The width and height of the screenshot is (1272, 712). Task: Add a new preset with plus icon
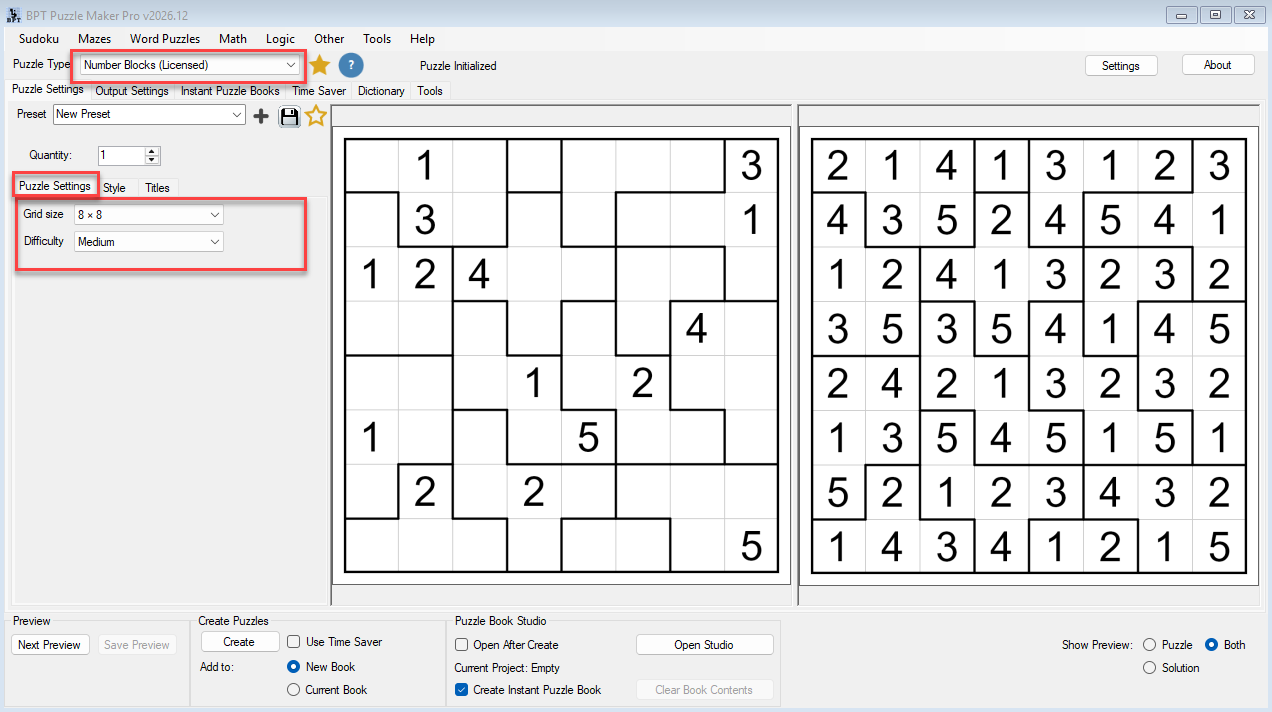pos(261,116)
